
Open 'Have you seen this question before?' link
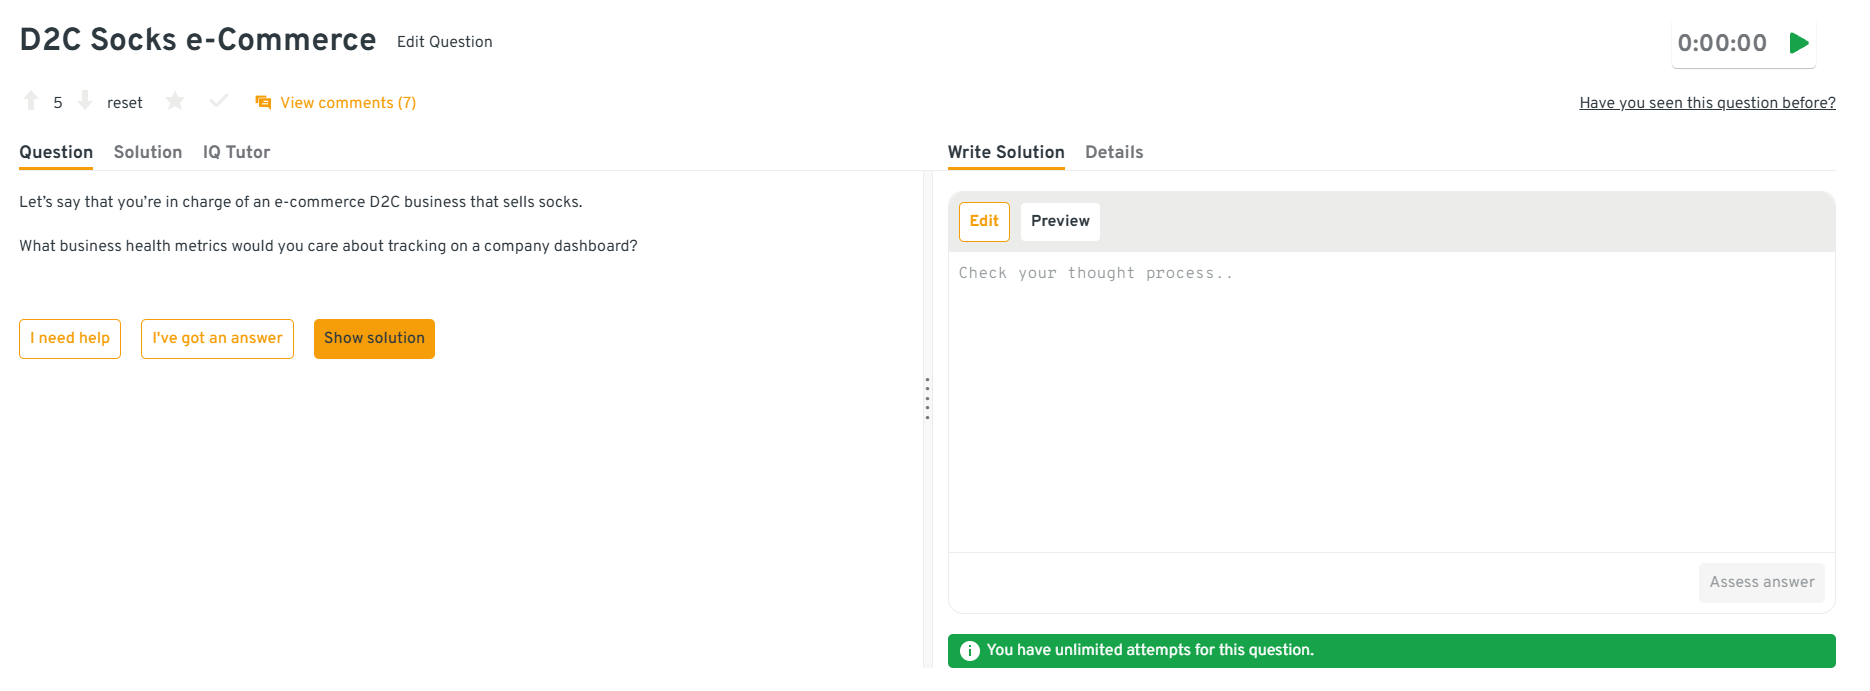pos(1706,103)
